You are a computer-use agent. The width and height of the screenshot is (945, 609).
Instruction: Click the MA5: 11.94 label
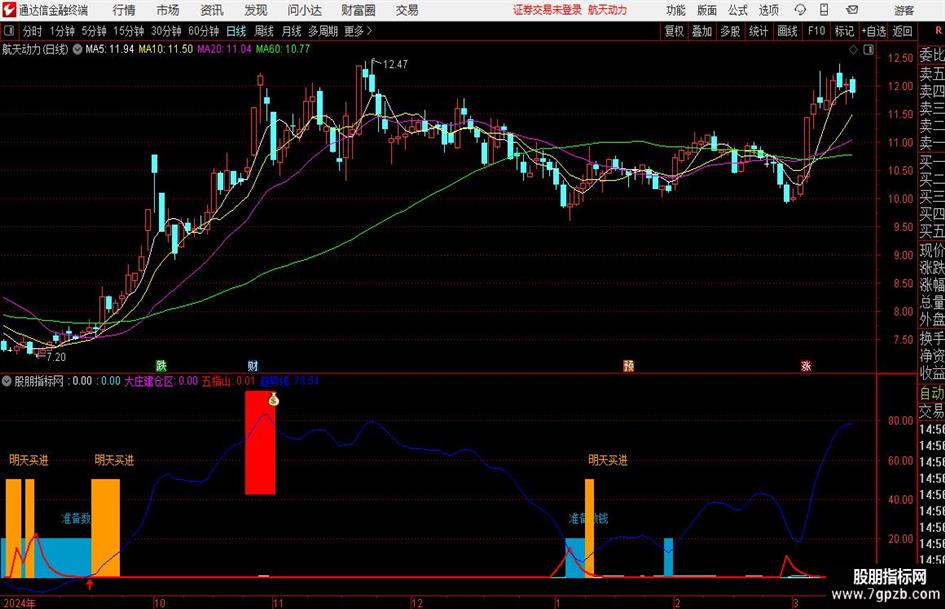(x=110, y=49)
